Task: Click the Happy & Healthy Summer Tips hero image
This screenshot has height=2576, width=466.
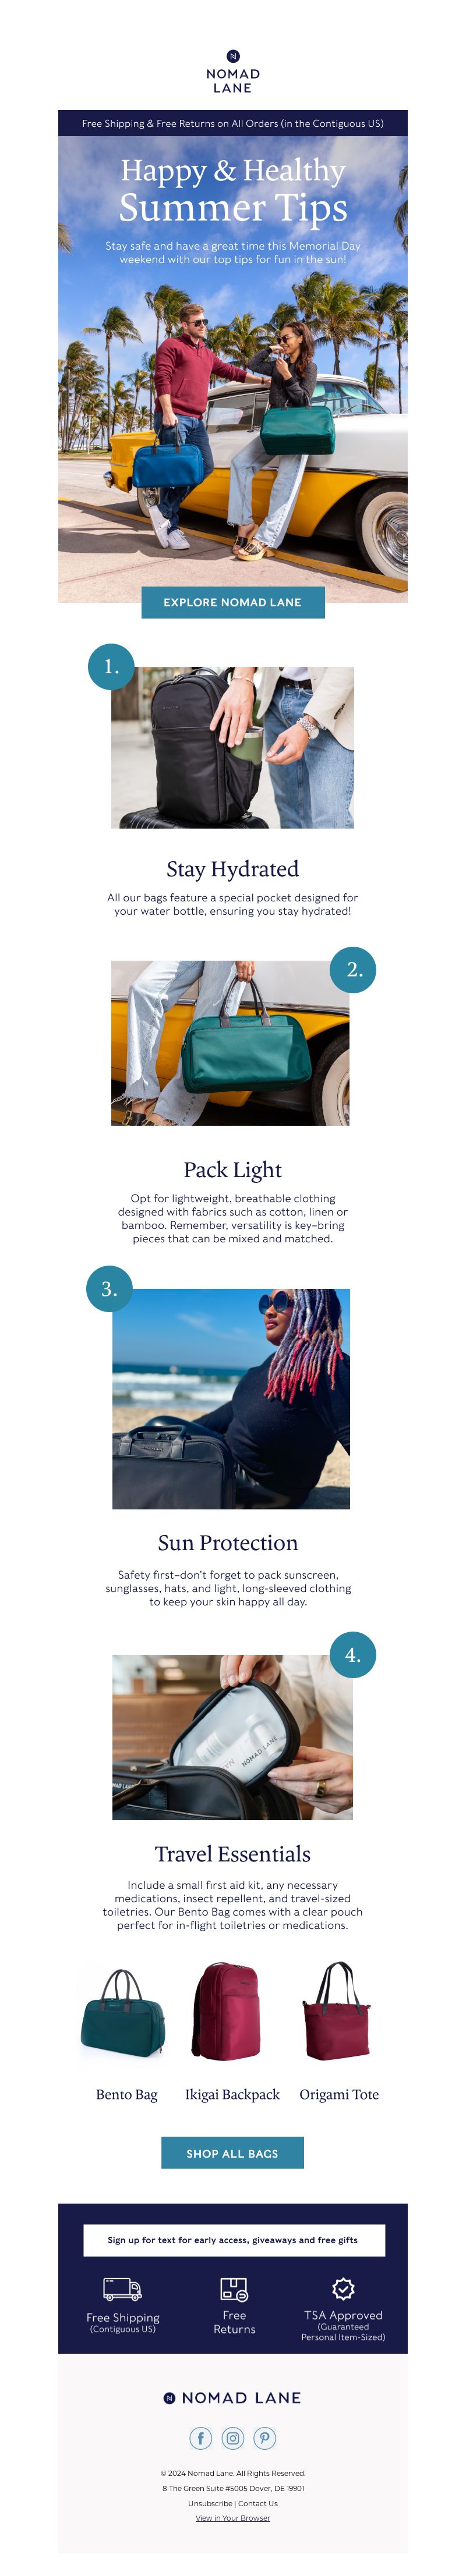Action: pos(233,369)
